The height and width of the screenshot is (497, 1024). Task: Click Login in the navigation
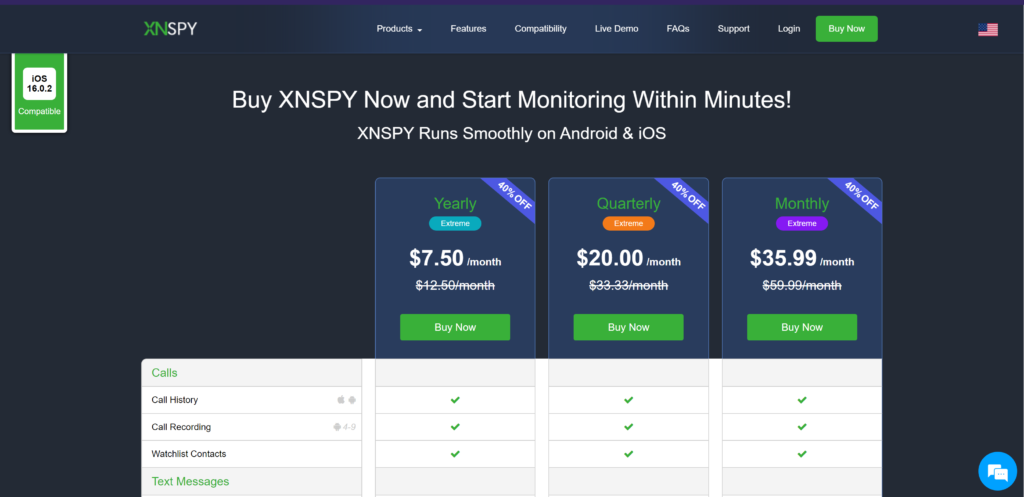tap(789, 29)
